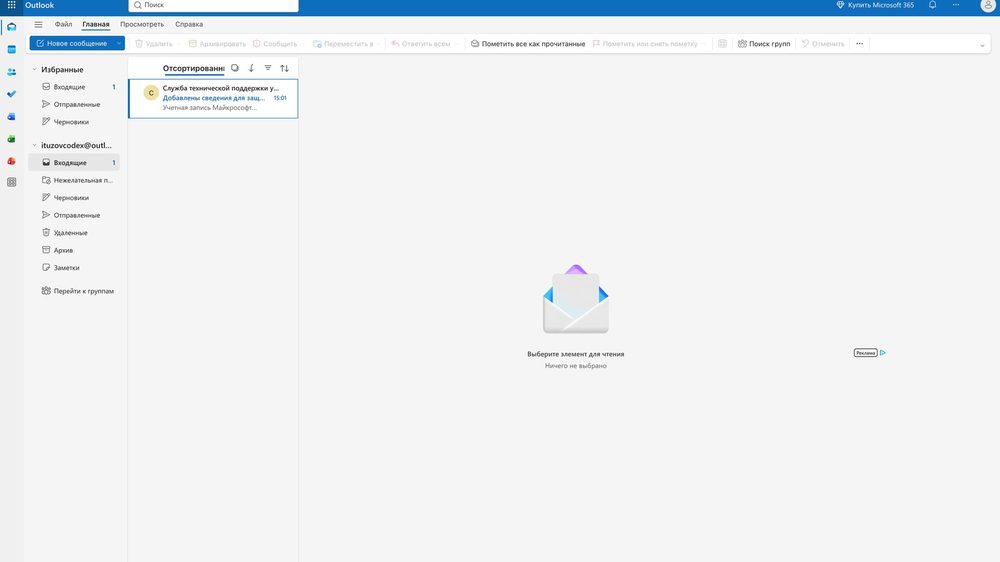Viewport: 1000px width, 562px height.
Task: Open Отправленные under the account
Action: pyautogui.click(x=75, y=215)
